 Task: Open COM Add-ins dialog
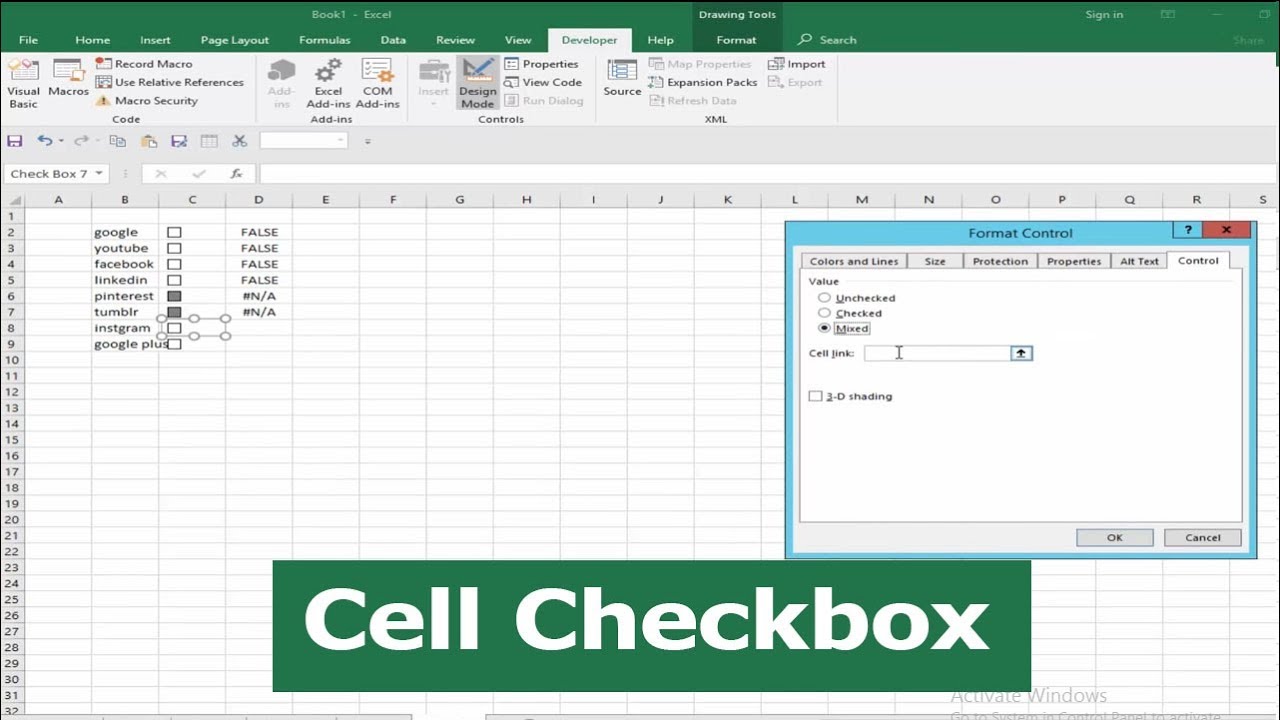coord(377,83)
